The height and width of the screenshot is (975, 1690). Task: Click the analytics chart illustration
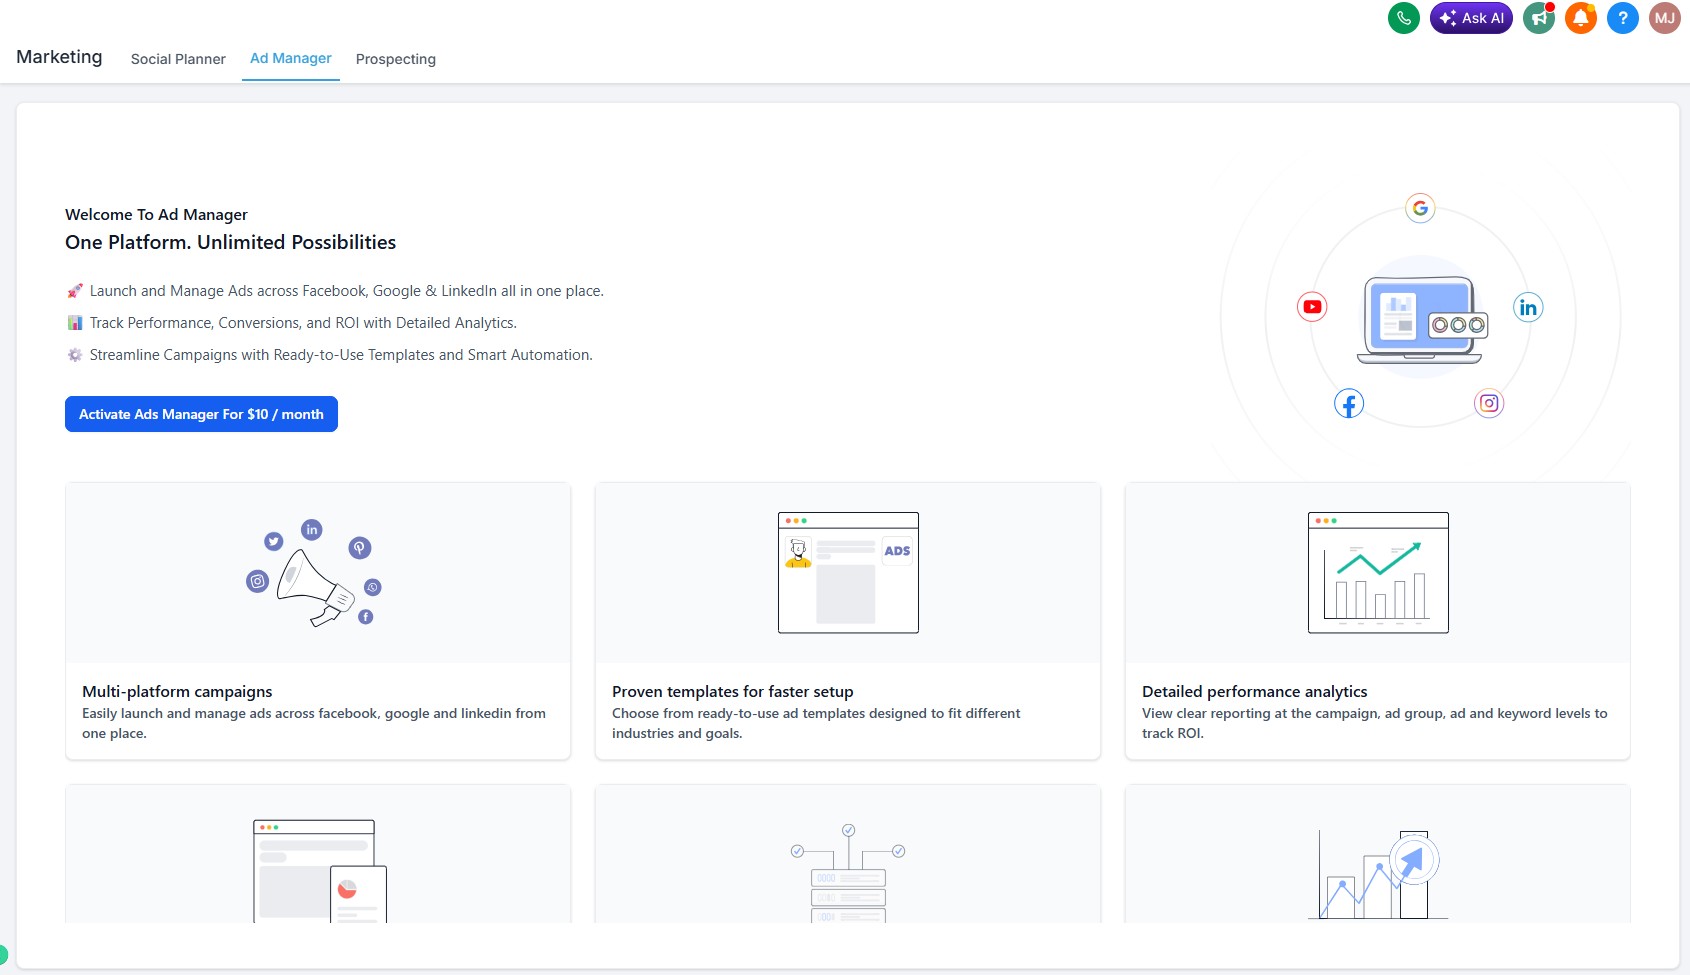point(1378,573)
